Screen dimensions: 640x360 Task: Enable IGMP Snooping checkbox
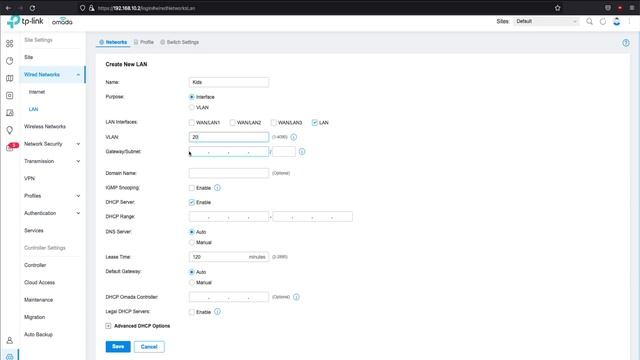[191, 188]
